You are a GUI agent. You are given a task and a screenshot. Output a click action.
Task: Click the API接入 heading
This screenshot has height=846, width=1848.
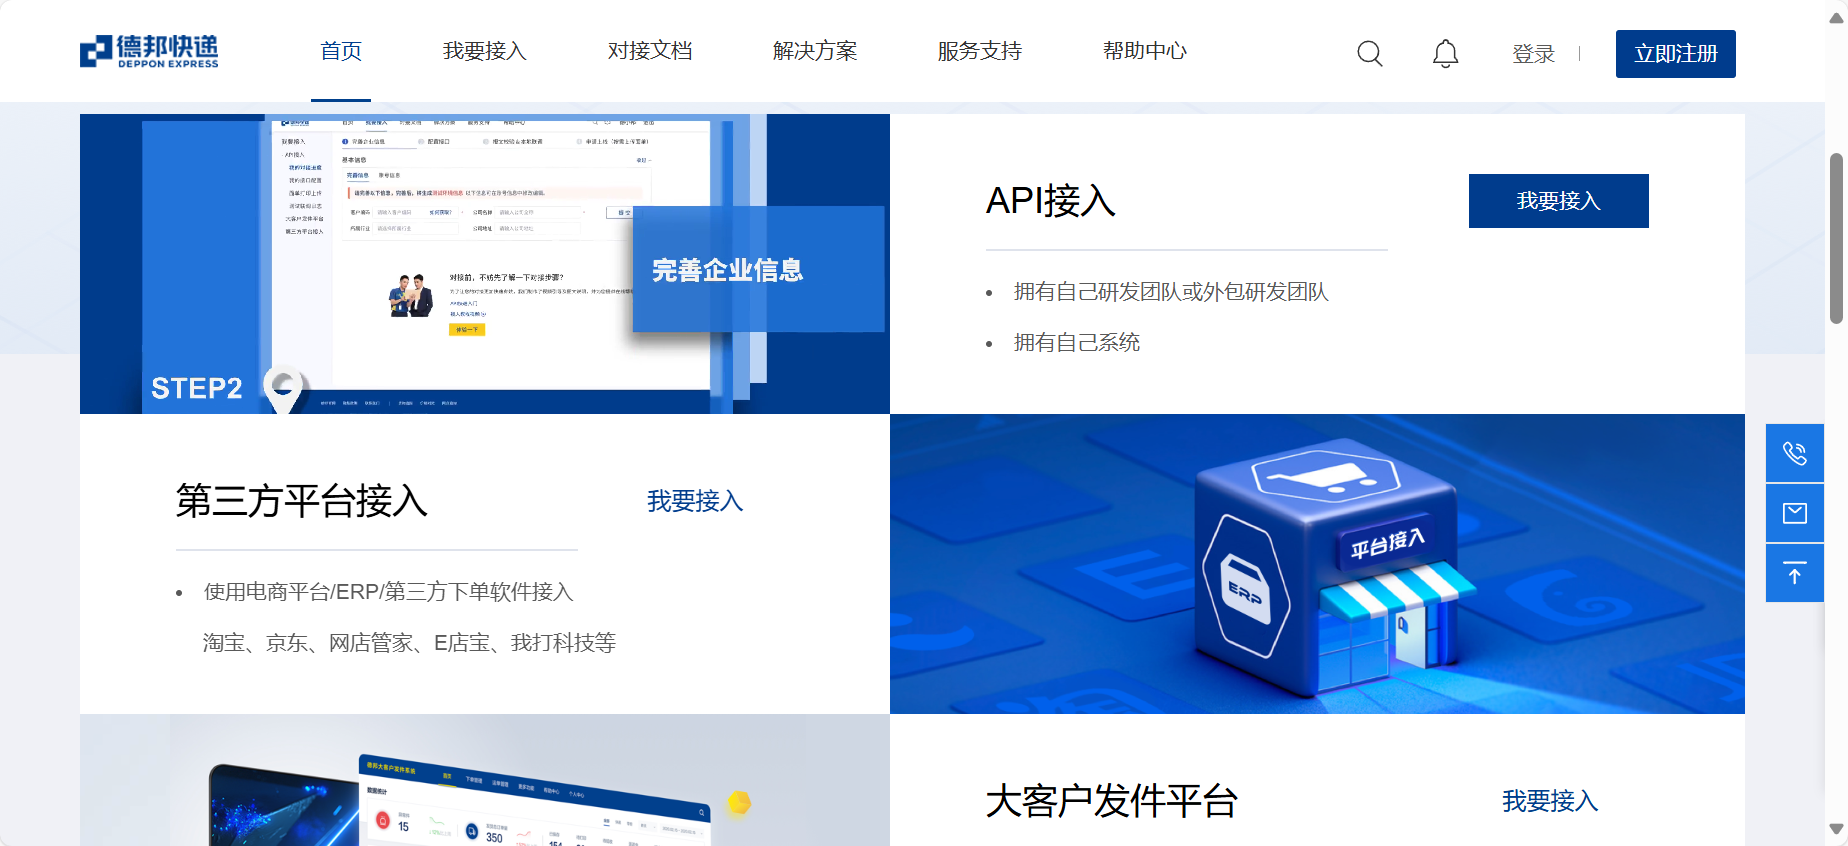point(1051,201)
